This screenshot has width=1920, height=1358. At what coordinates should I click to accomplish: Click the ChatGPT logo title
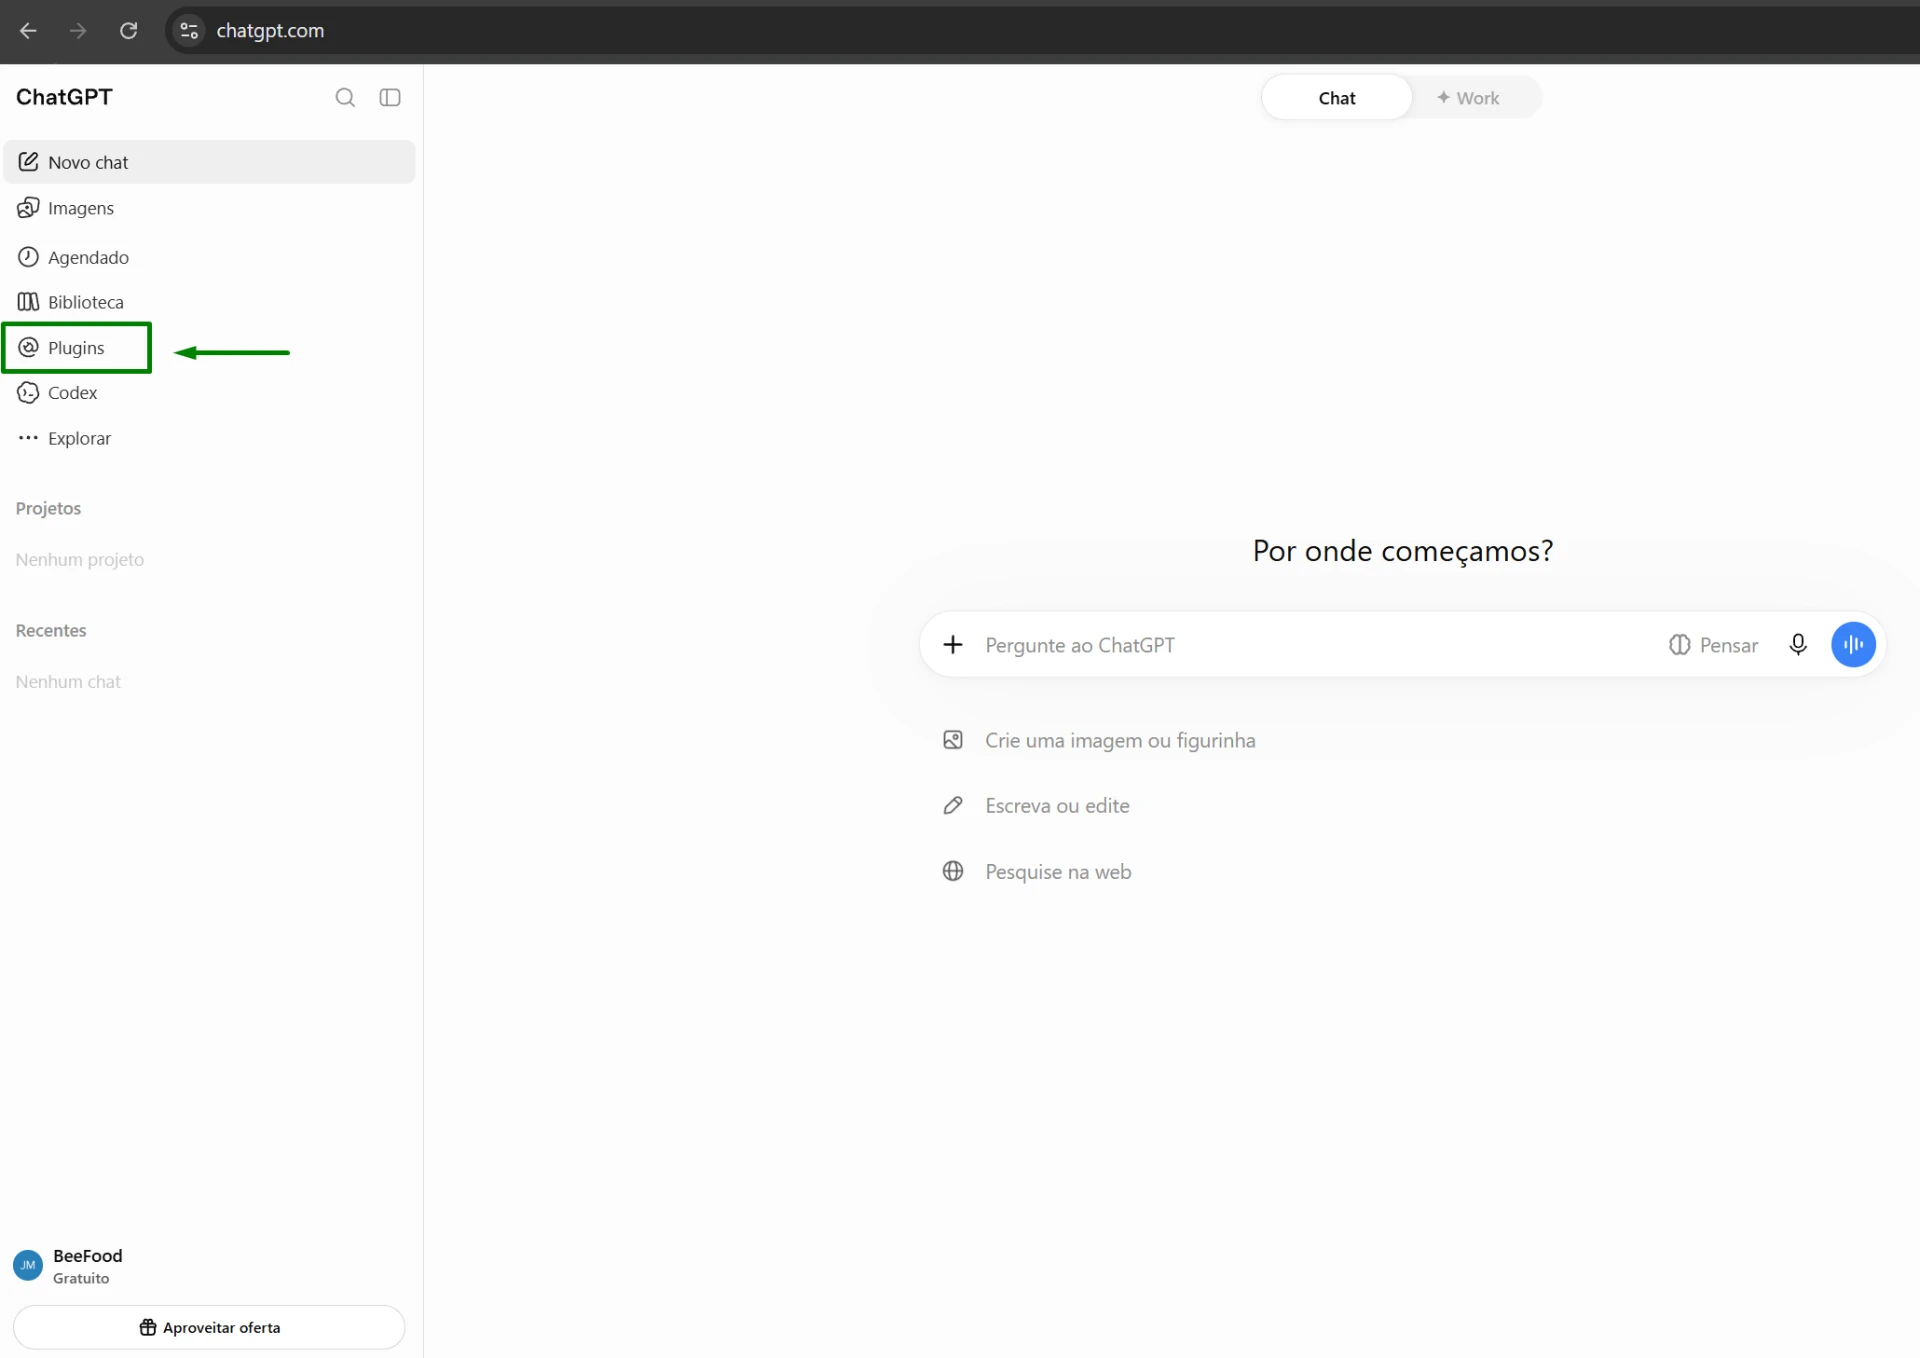[64, 97]
